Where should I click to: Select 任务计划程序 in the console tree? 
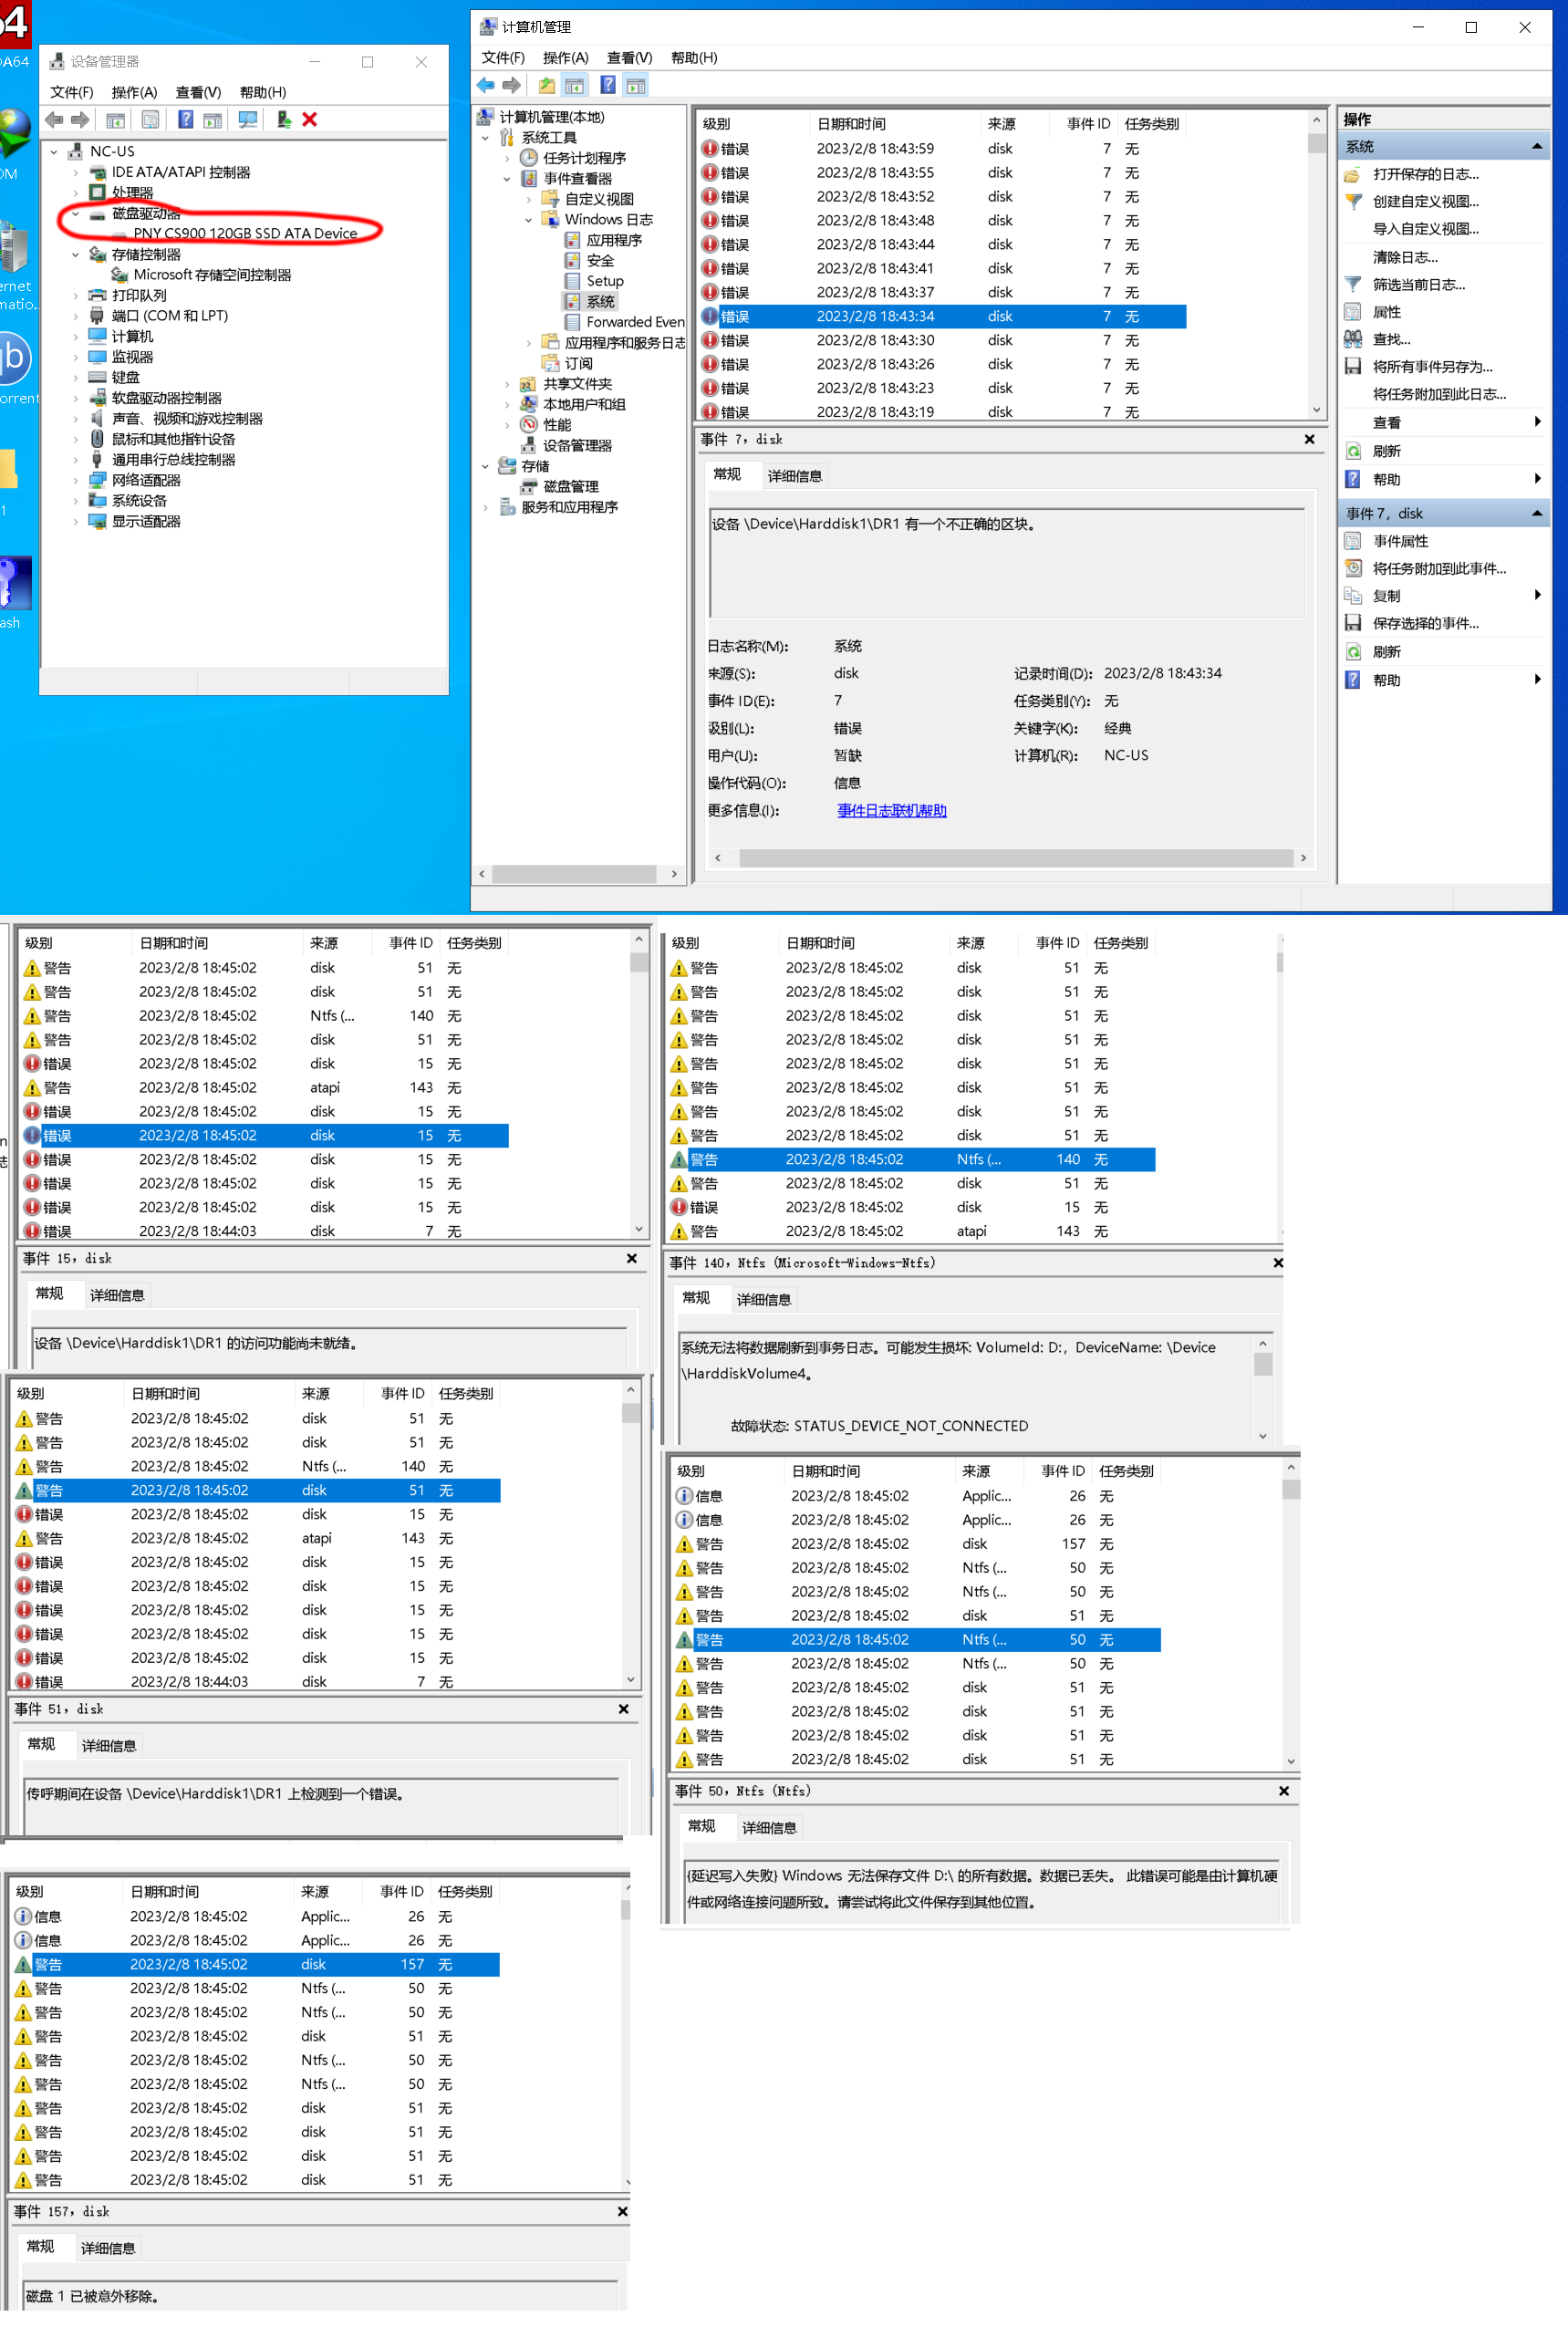pyautogui.click(x=584, y=158)
